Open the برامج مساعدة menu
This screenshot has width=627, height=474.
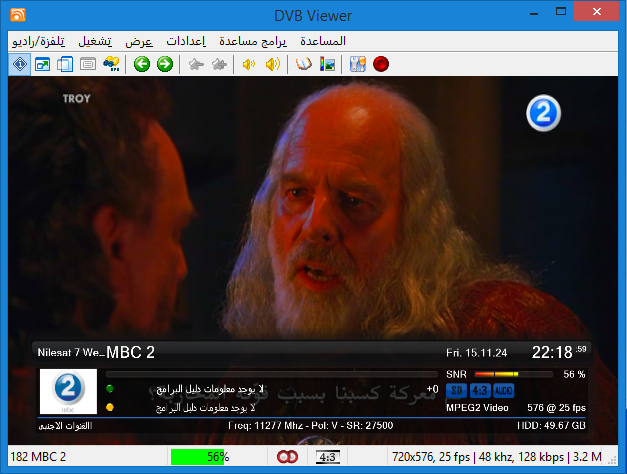[253, 41]
